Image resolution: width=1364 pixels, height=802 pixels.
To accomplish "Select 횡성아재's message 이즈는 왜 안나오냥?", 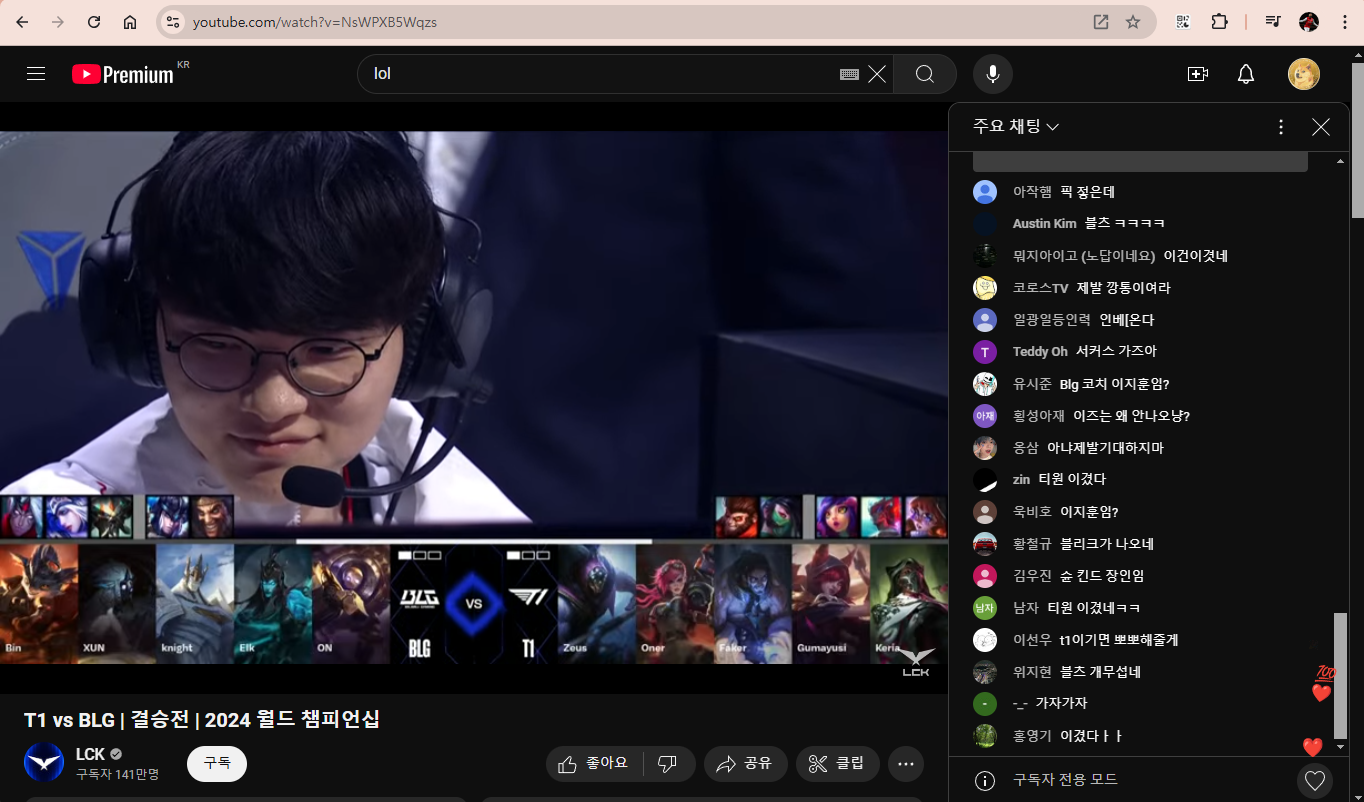I will 1131,415.
